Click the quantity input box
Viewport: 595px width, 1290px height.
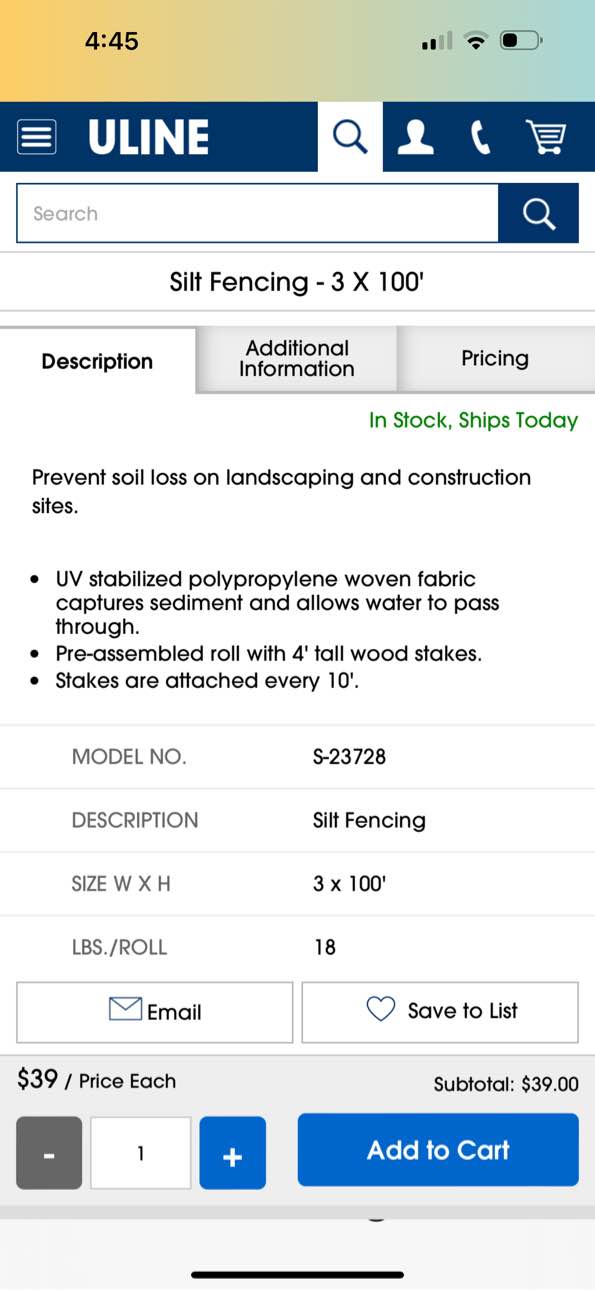point(141,1153)
